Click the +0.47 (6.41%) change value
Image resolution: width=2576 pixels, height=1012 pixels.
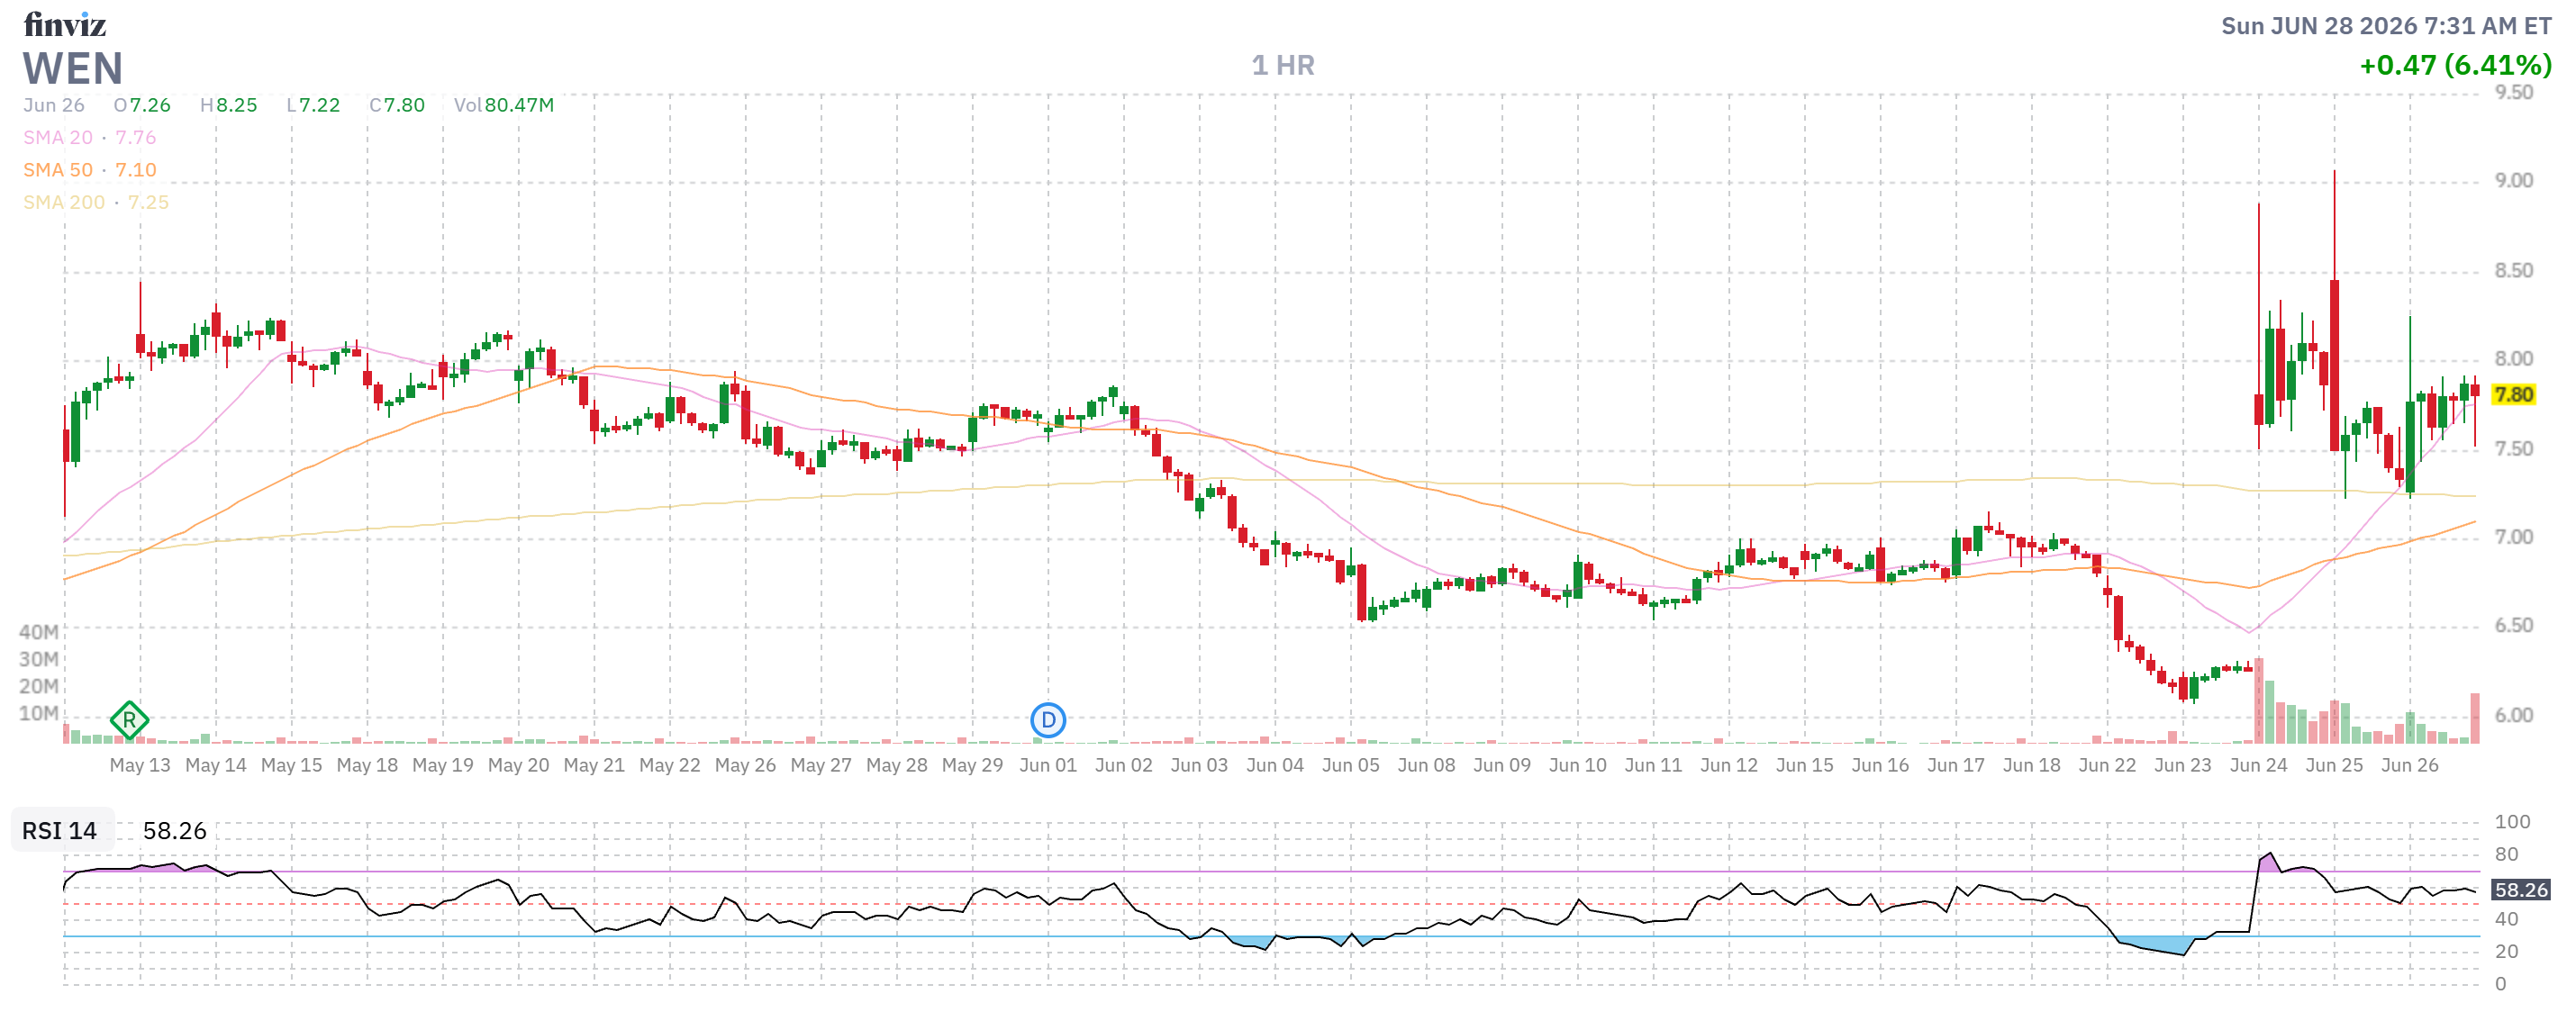click(2455, 66)
